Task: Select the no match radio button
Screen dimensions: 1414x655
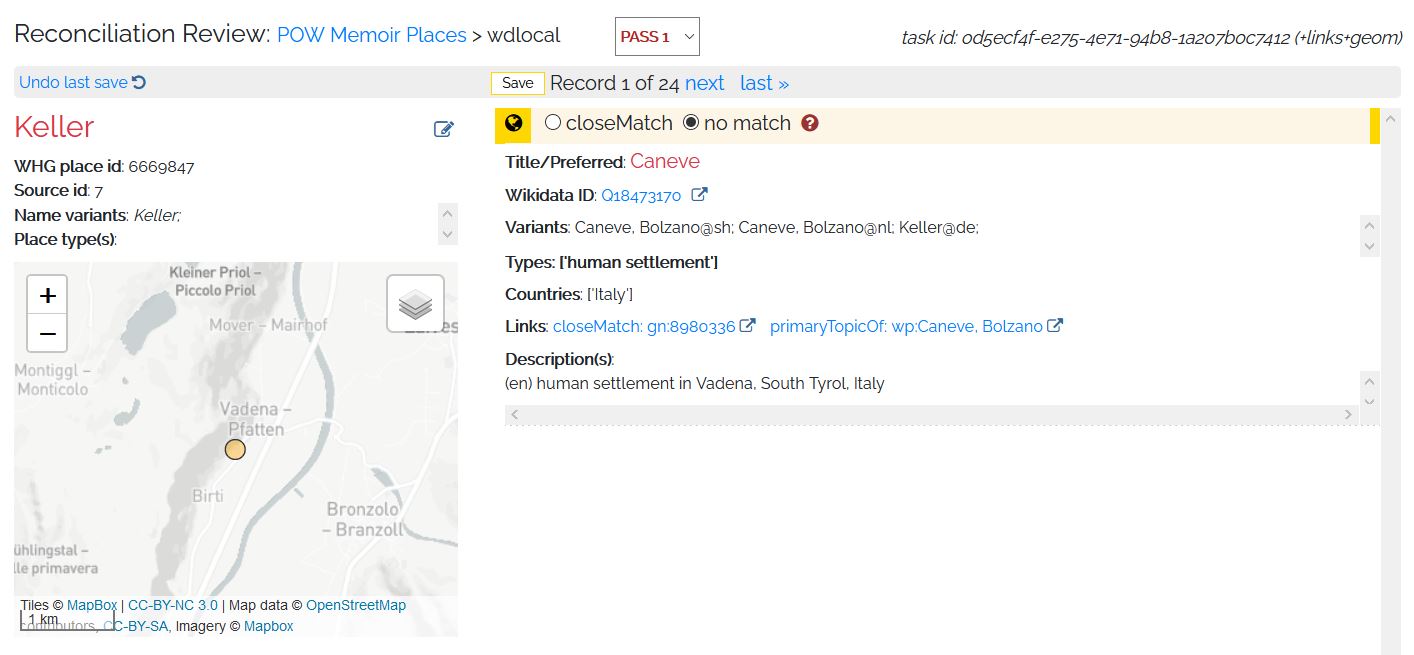Action: (691, 123)
